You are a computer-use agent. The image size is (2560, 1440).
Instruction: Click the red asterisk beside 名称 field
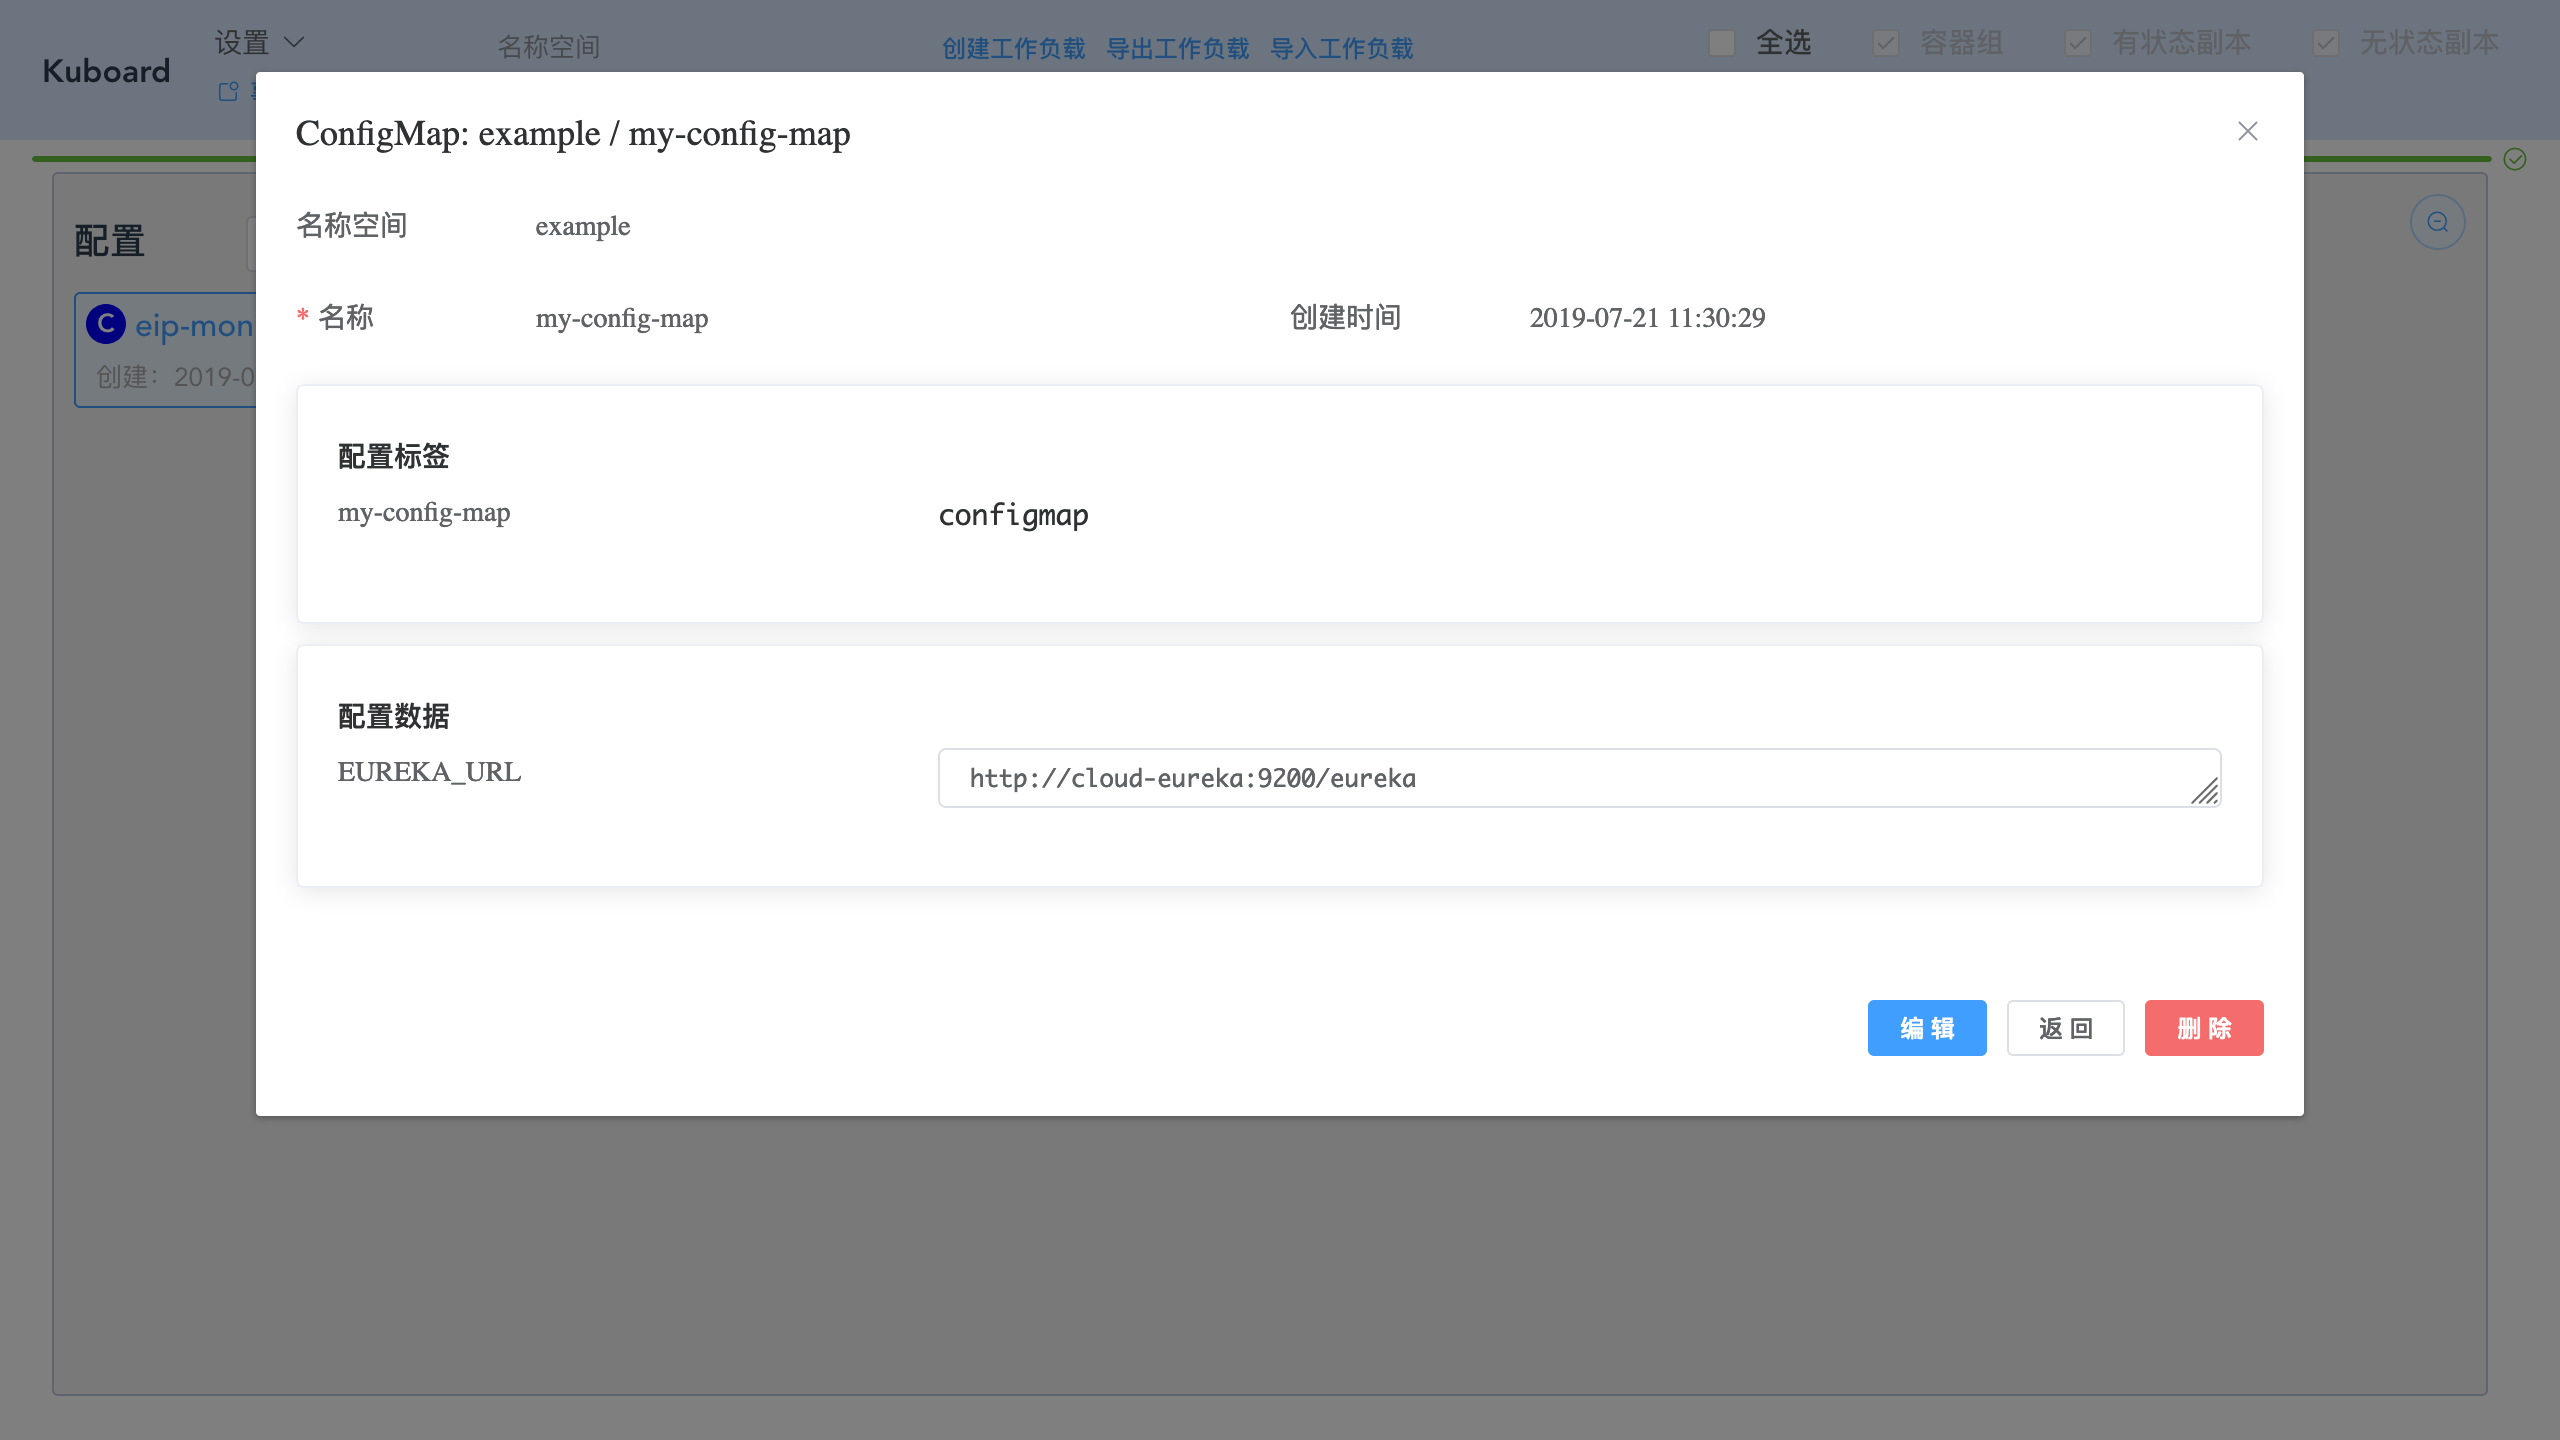point(301,315)
